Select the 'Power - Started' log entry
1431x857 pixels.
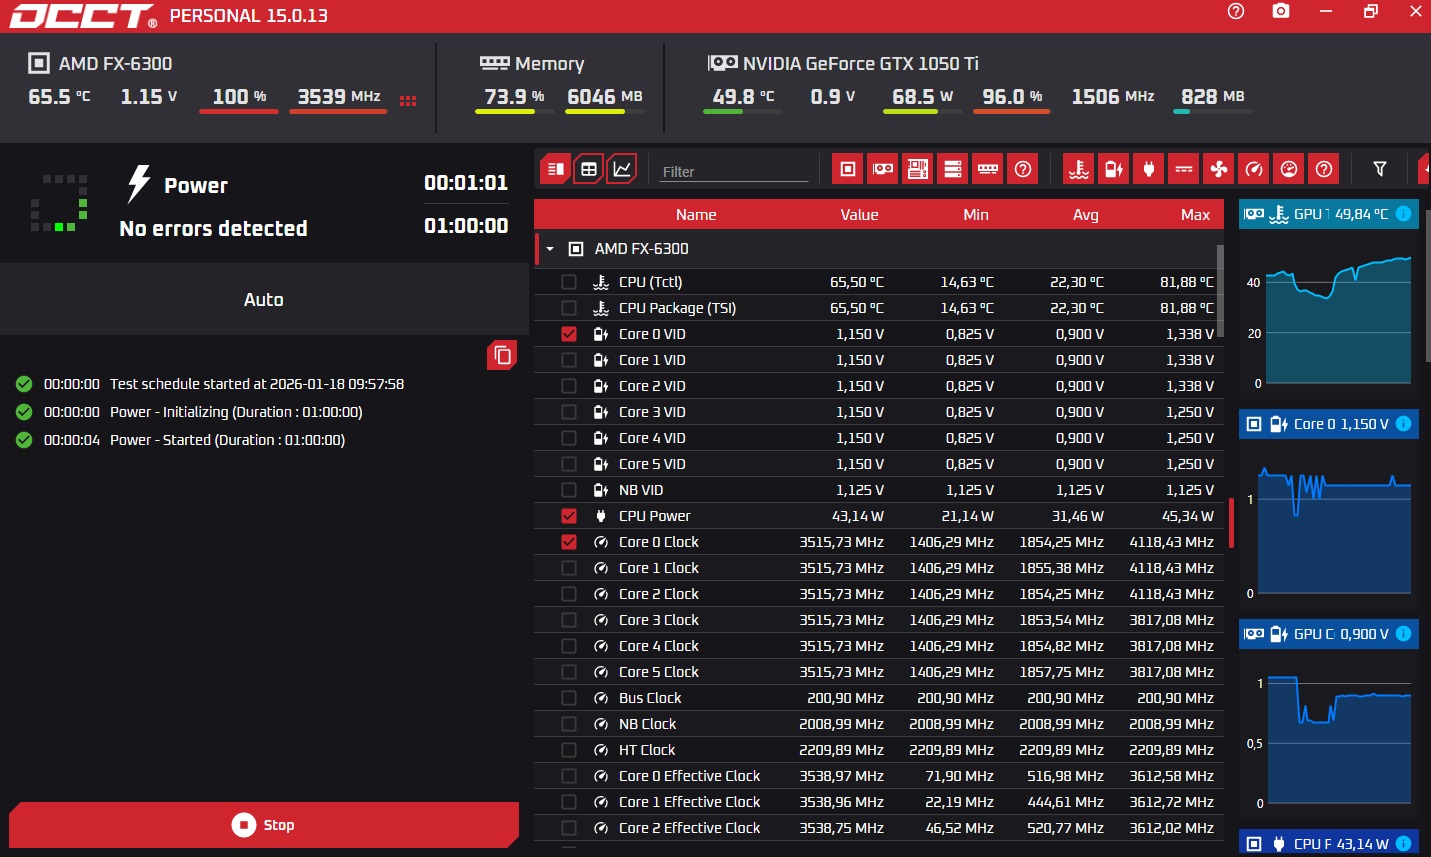tap(227, 440)
